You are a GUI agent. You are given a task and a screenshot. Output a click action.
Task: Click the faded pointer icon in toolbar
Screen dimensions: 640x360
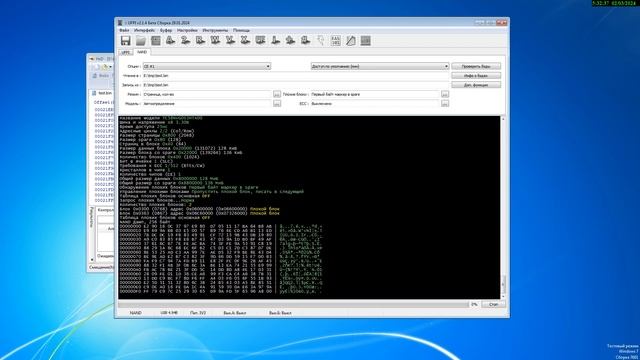click(320, 40)
